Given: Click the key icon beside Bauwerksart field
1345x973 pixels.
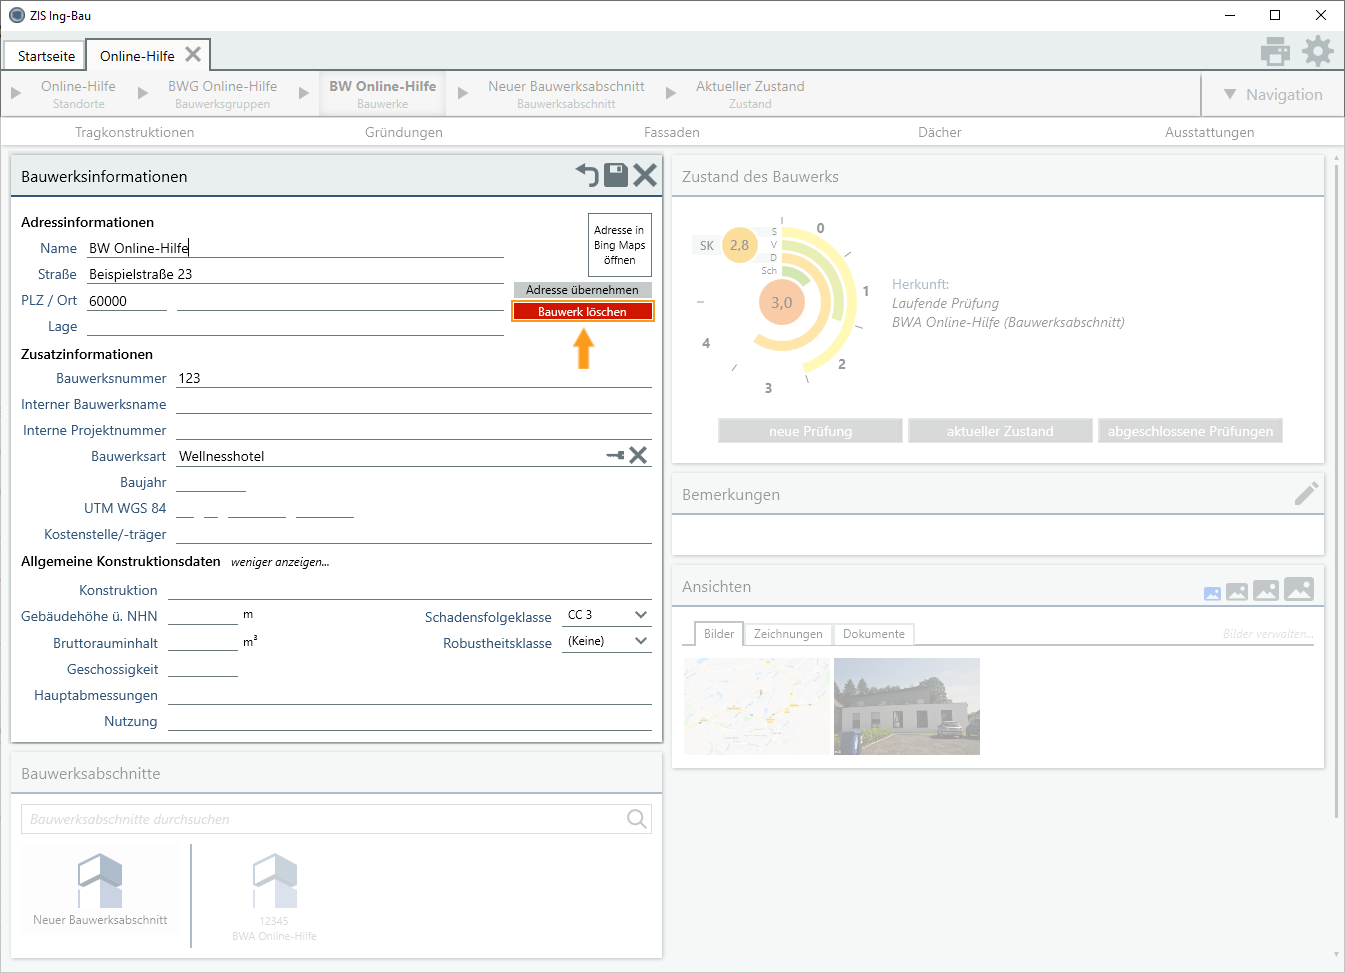Looking at the screenshot, I should click(x=615, y=456).
